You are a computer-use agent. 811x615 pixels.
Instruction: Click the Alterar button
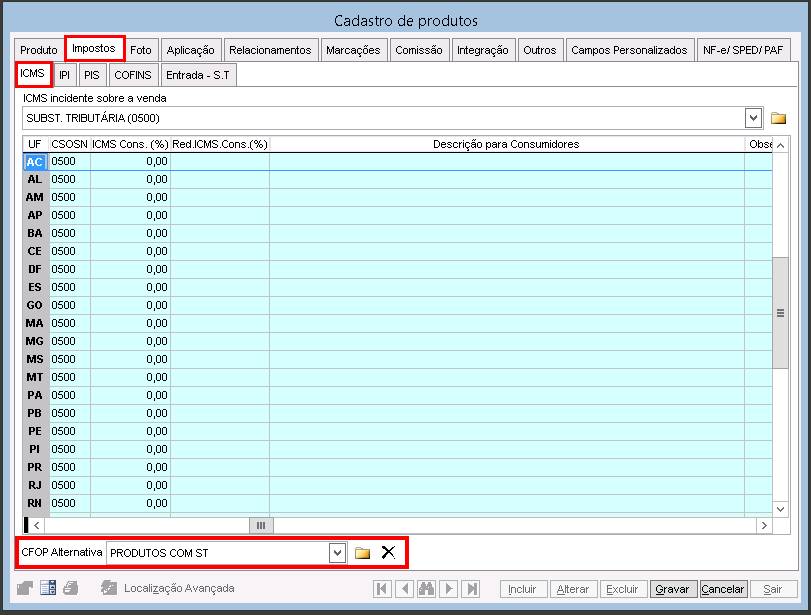[573, 589]
